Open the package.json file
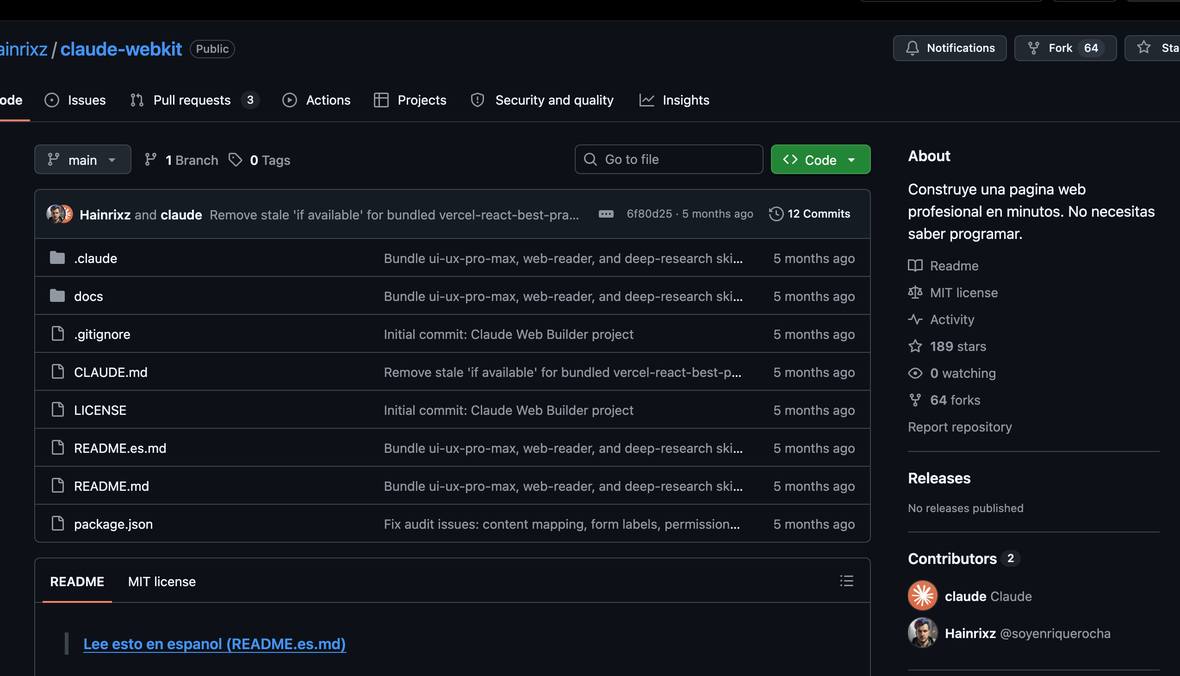 click(x=113, y=524)
